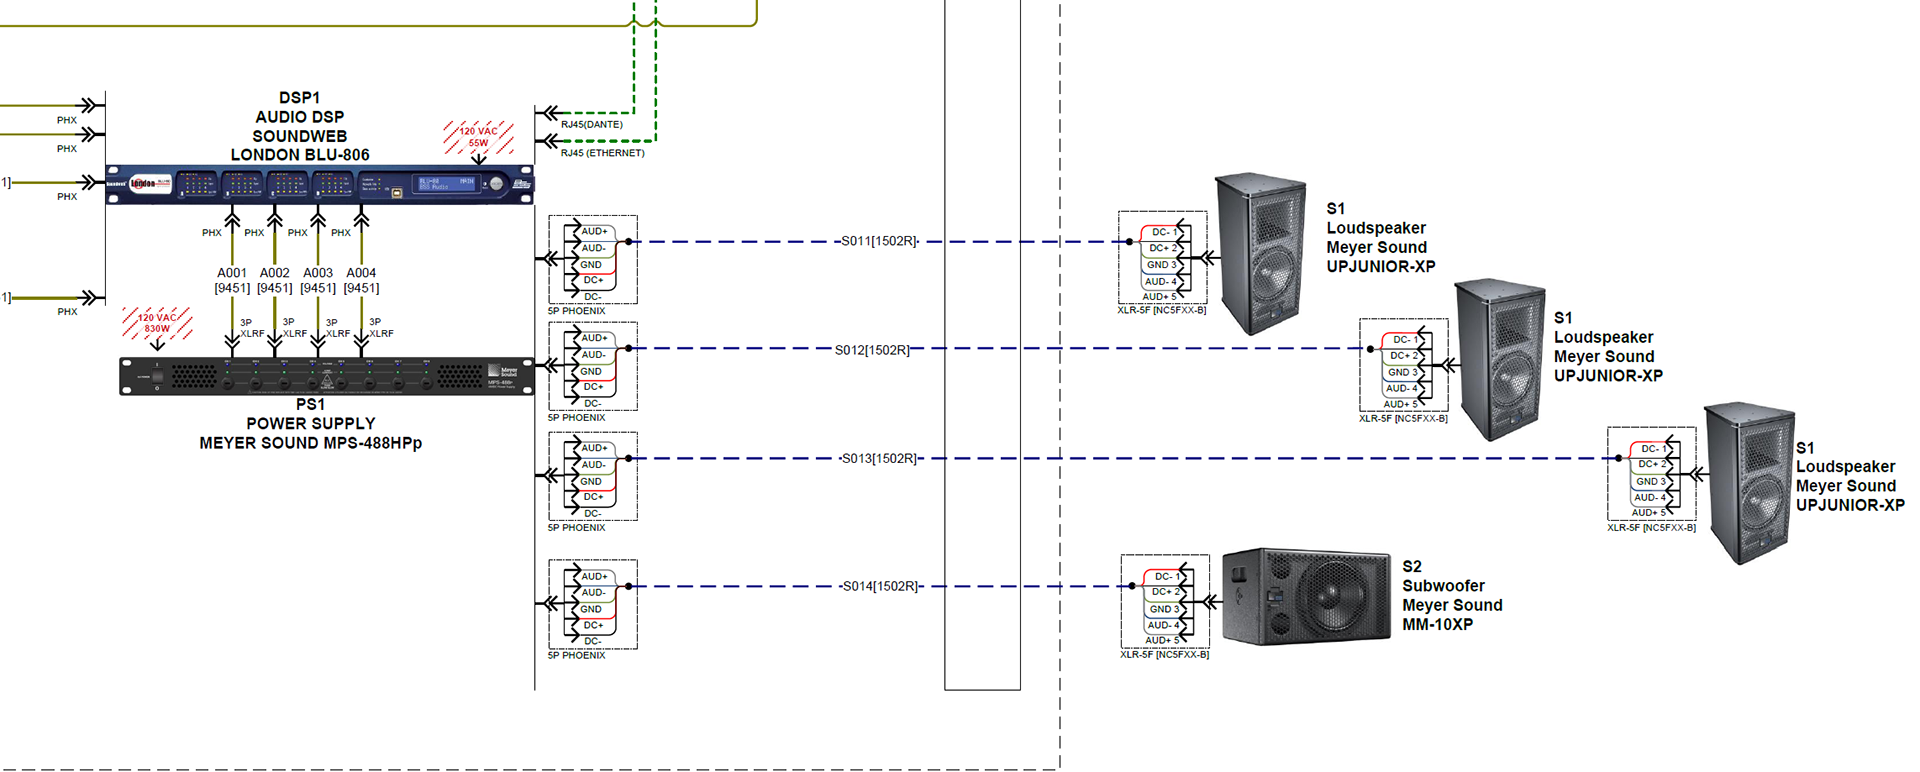The image size is (1920, 772).
Task: Select the PS1 Power Supply Meyer Sound label
Action: 310,424
